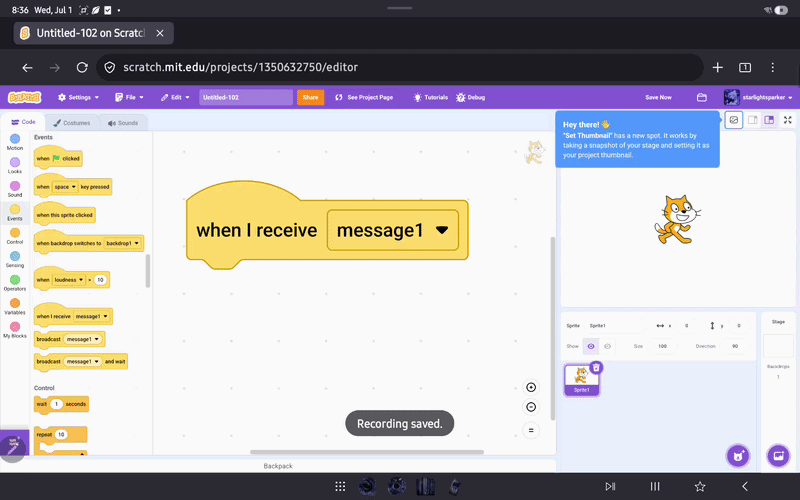800x500 pixels.
Task: Open the My Blocks category
Action: pyautogui.click(x=15, y=330)
